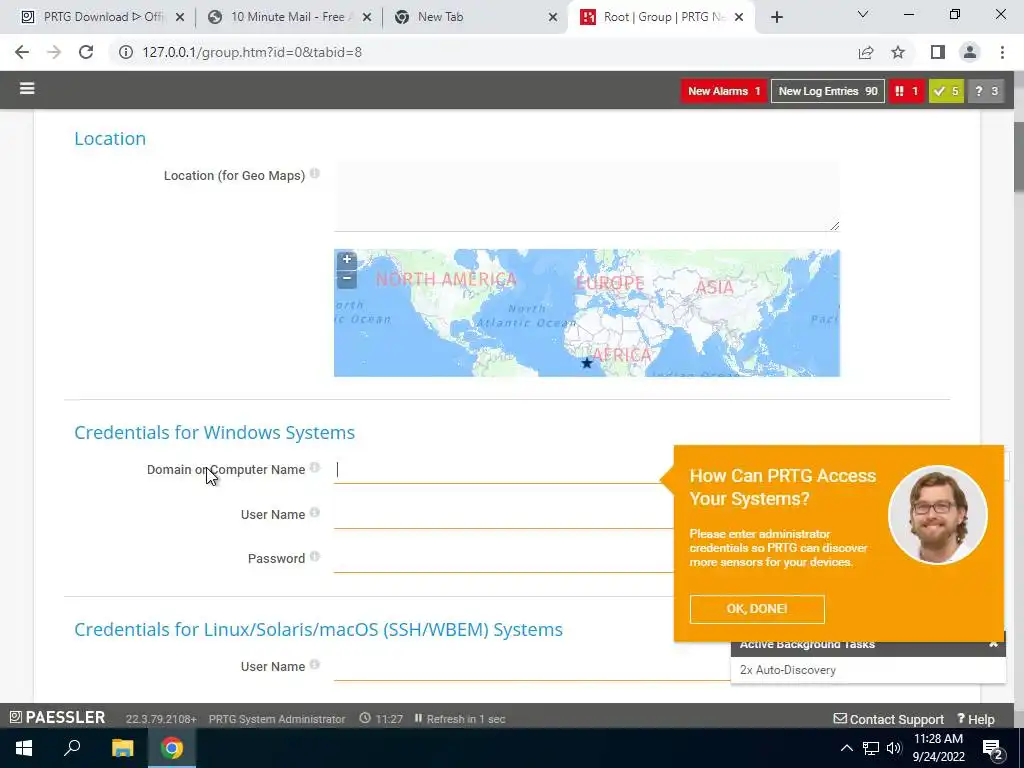Focus the Windows User Name field

504,515
